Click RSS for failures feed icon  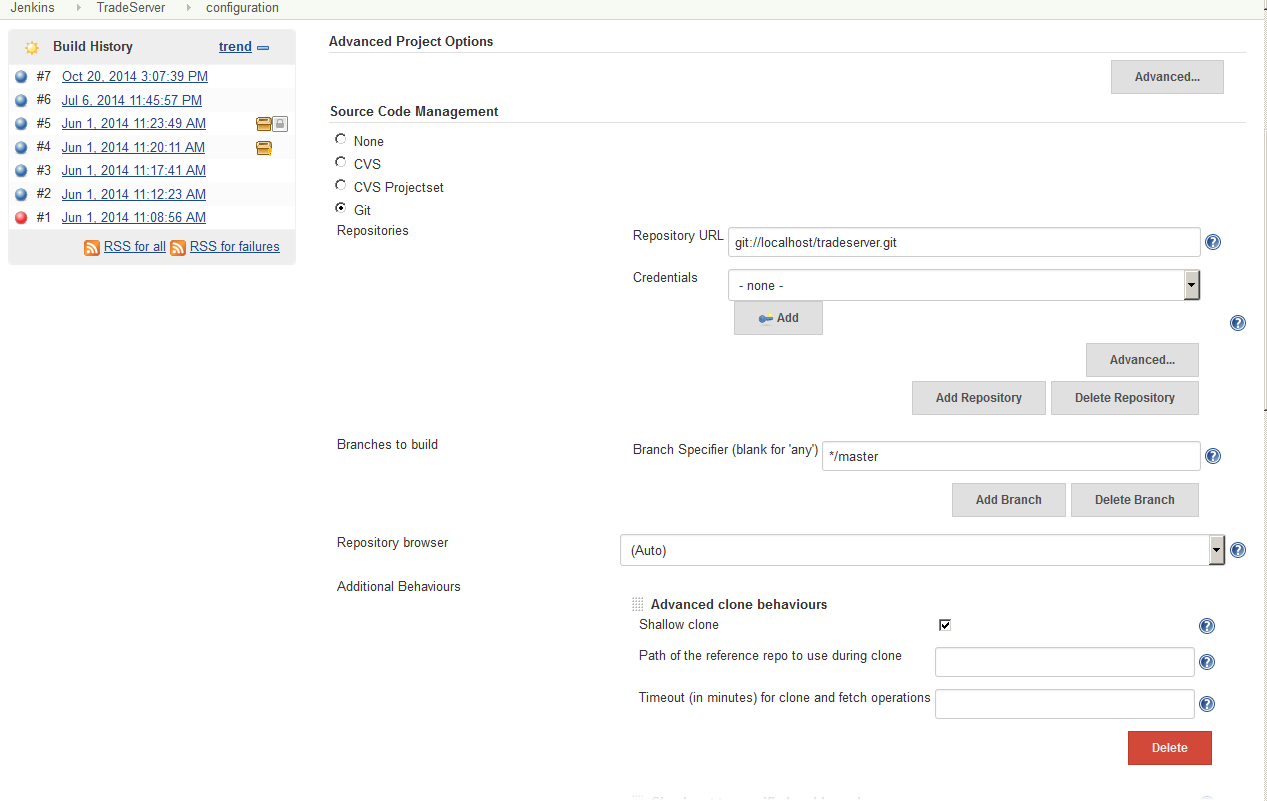[178, 247]
